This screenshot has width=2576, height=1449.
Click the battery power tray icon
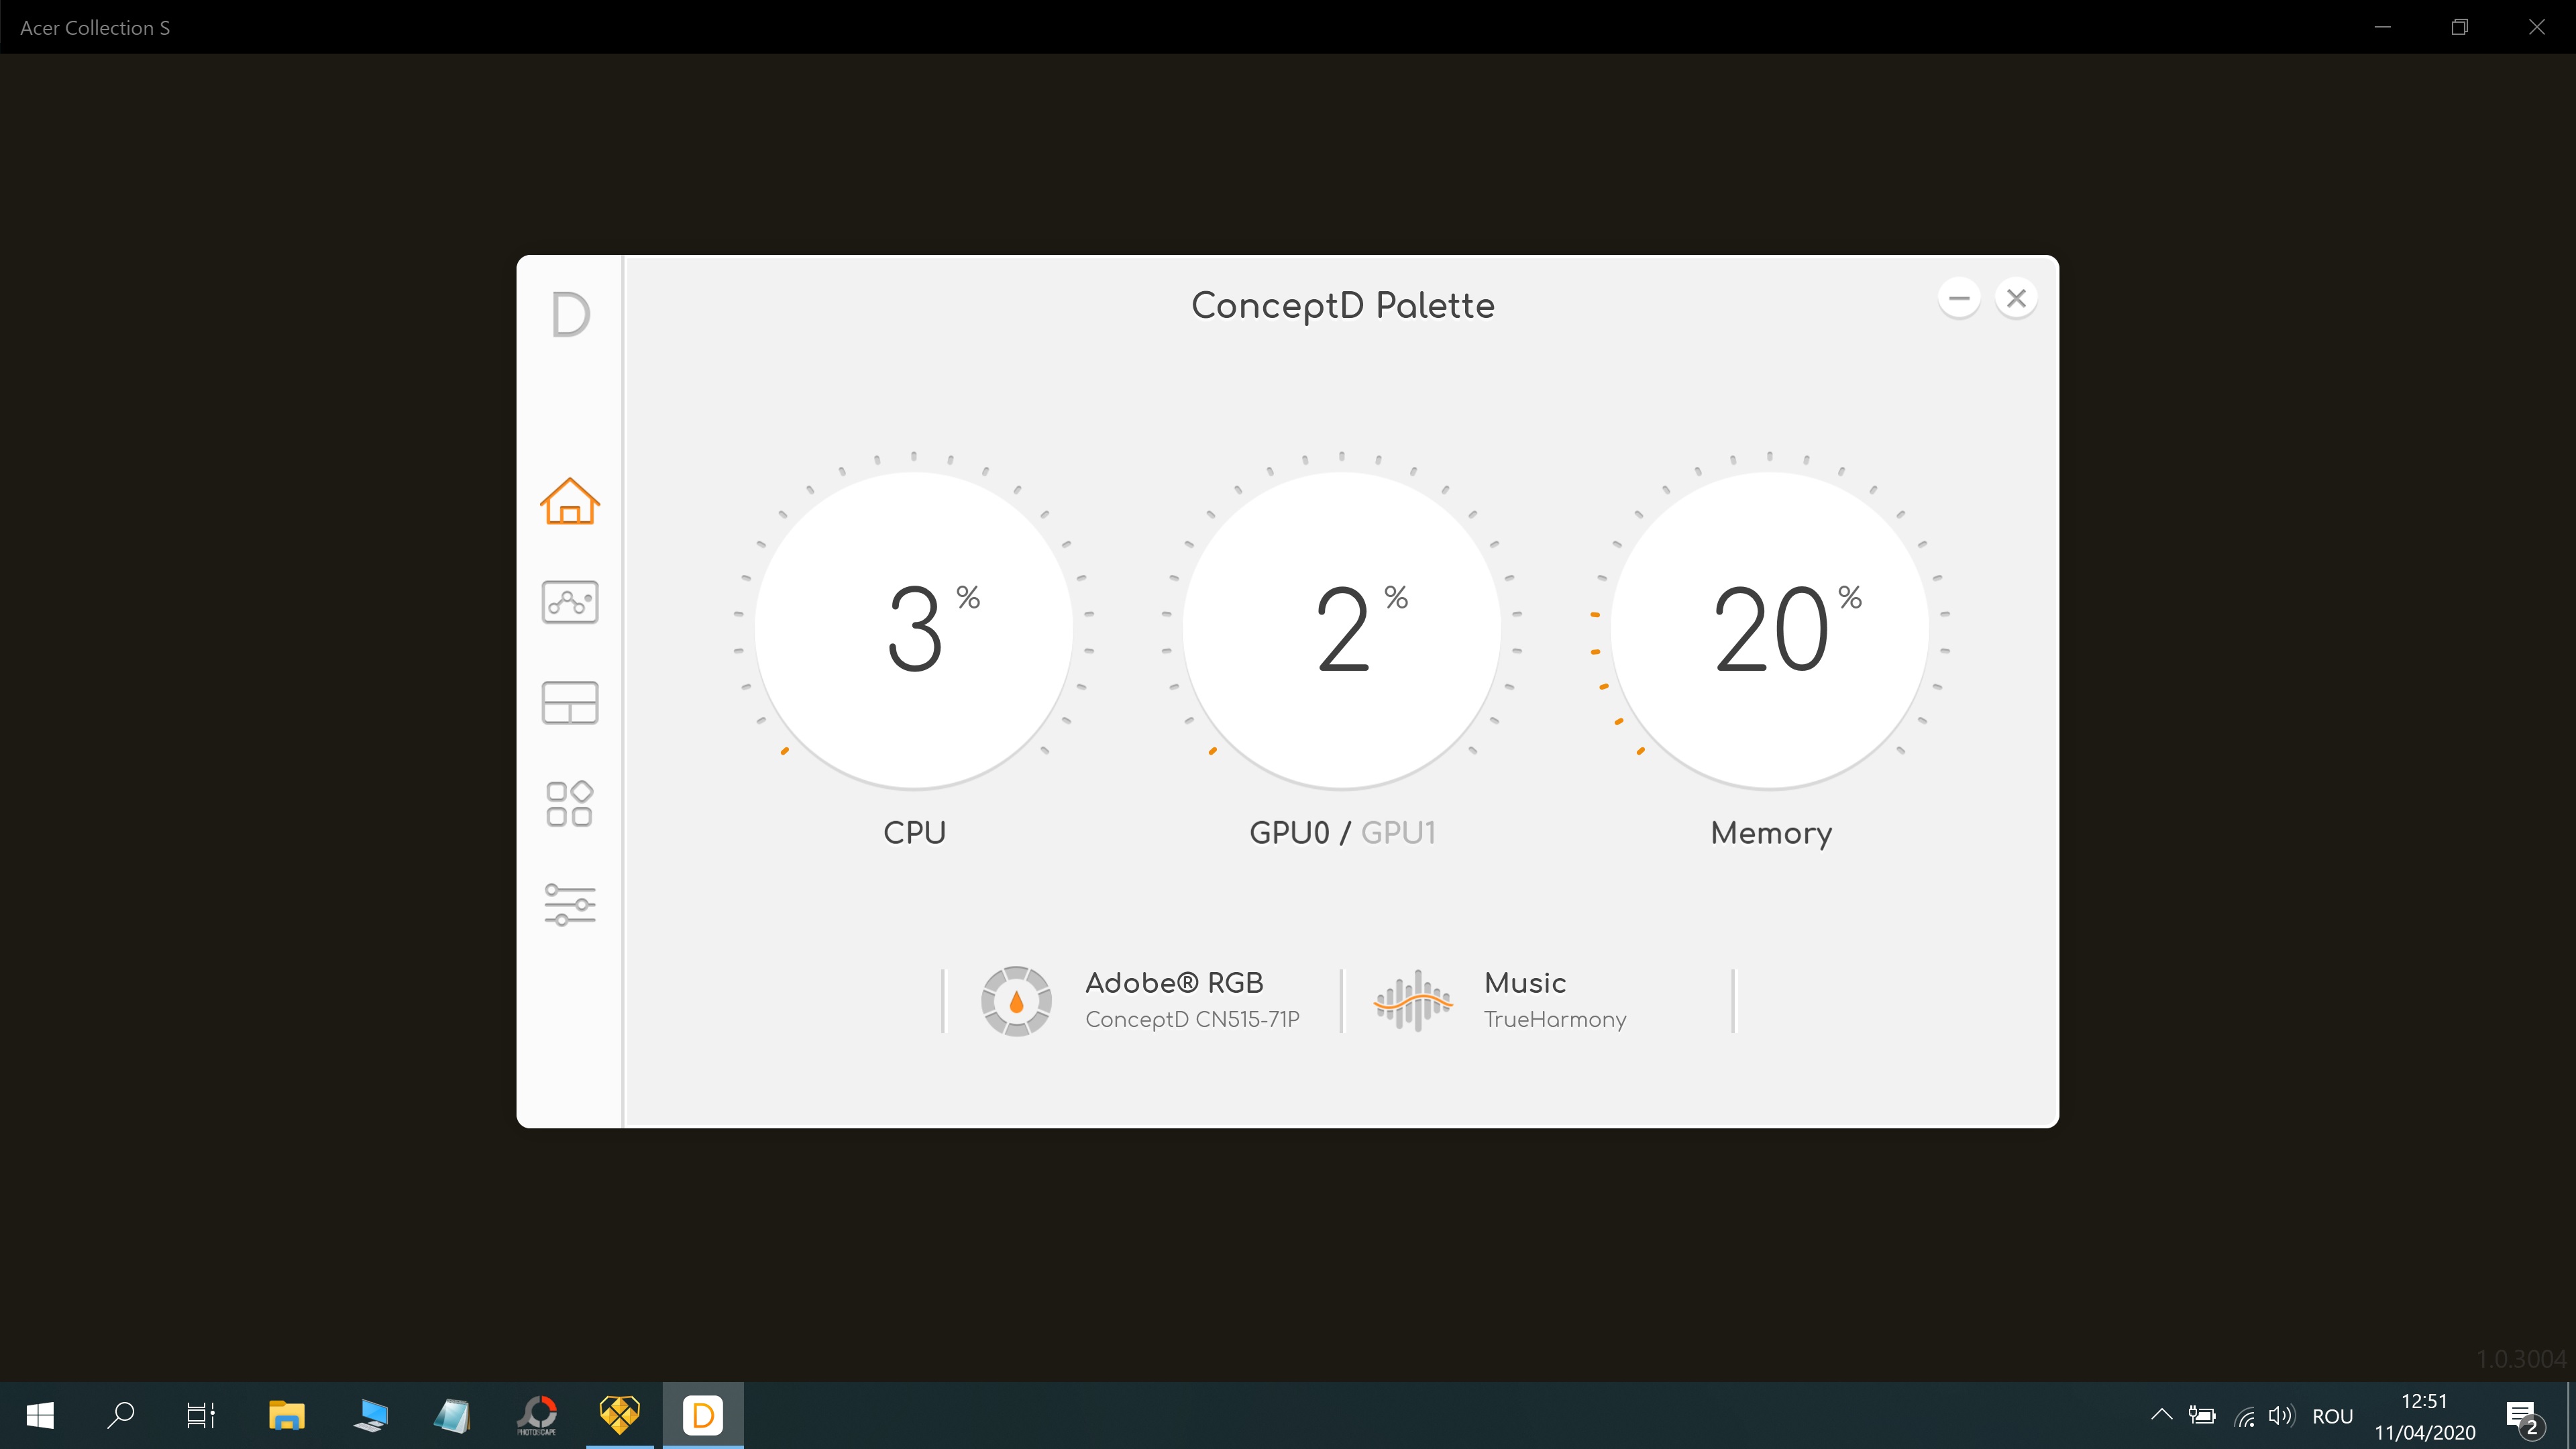pyautogui.click(x=2202, y=1415)
